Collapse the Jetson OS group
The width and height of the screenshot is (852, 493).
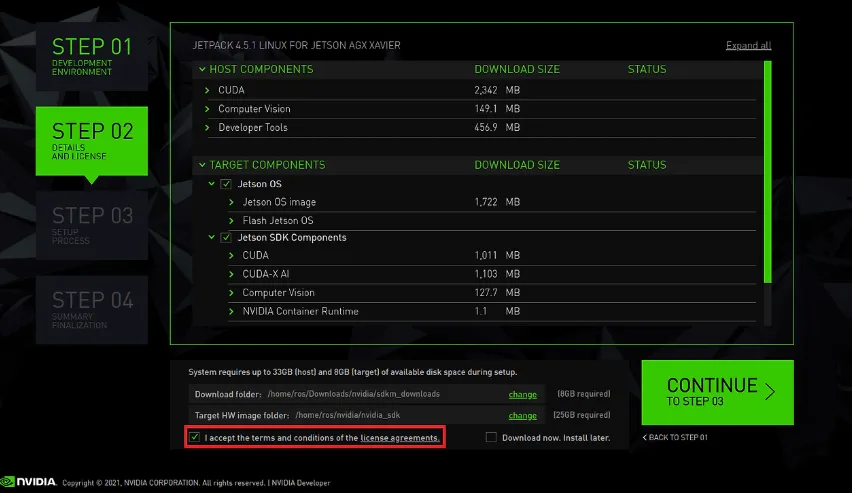pyautogui.click(x=212, y=184)
